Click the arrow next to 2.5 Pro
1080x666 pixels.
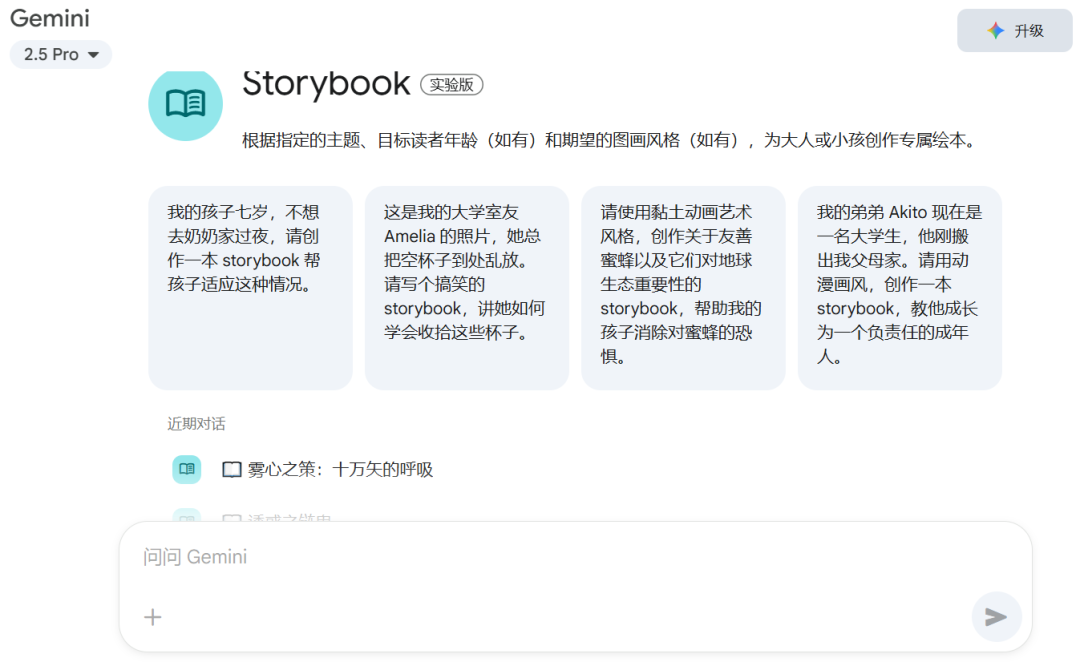(94, 55)
